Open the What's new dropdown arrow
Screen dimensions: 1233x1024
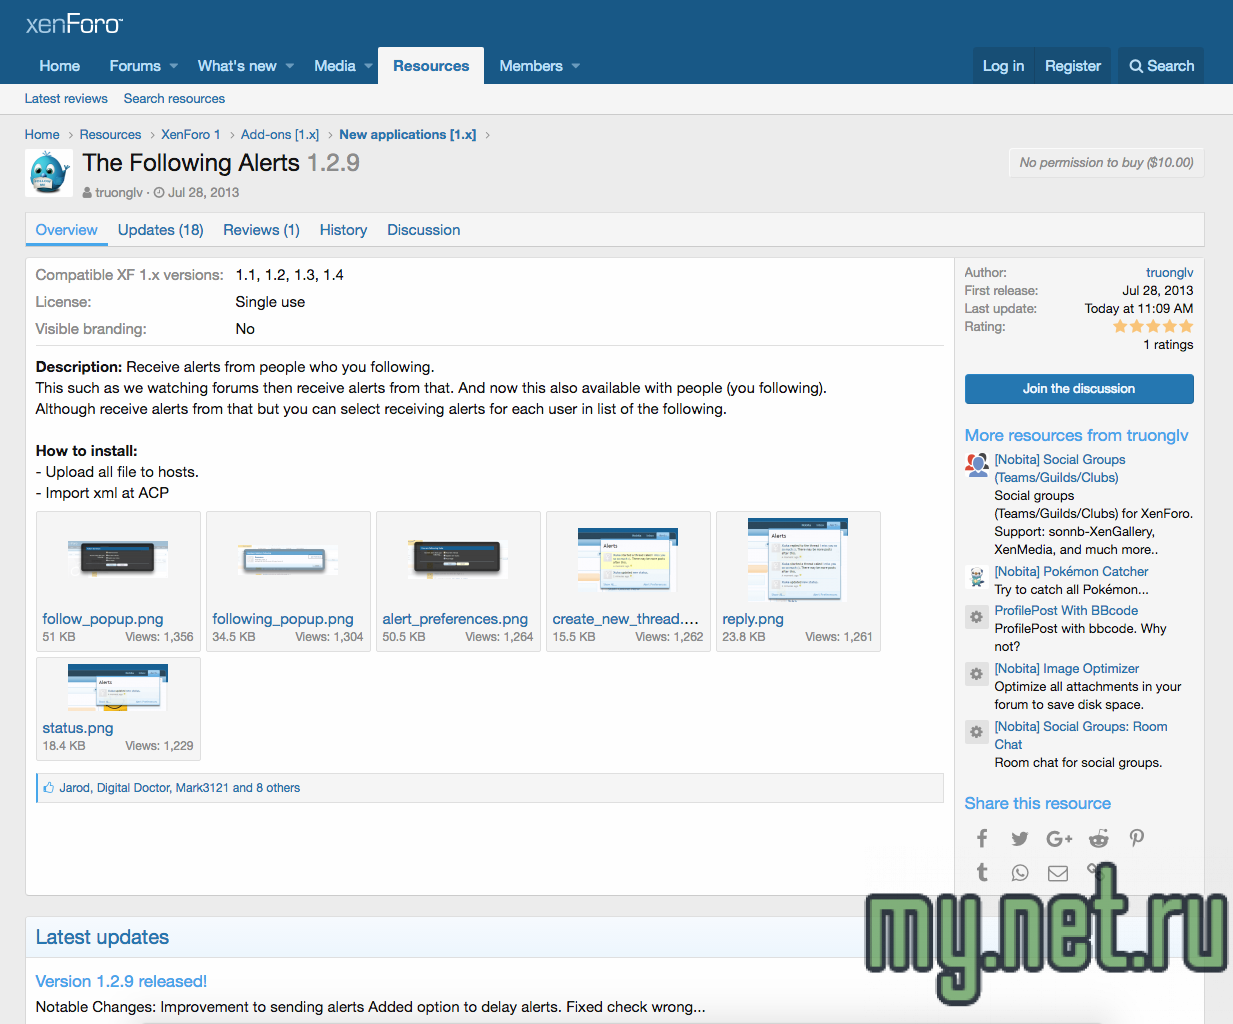point(290,66)
